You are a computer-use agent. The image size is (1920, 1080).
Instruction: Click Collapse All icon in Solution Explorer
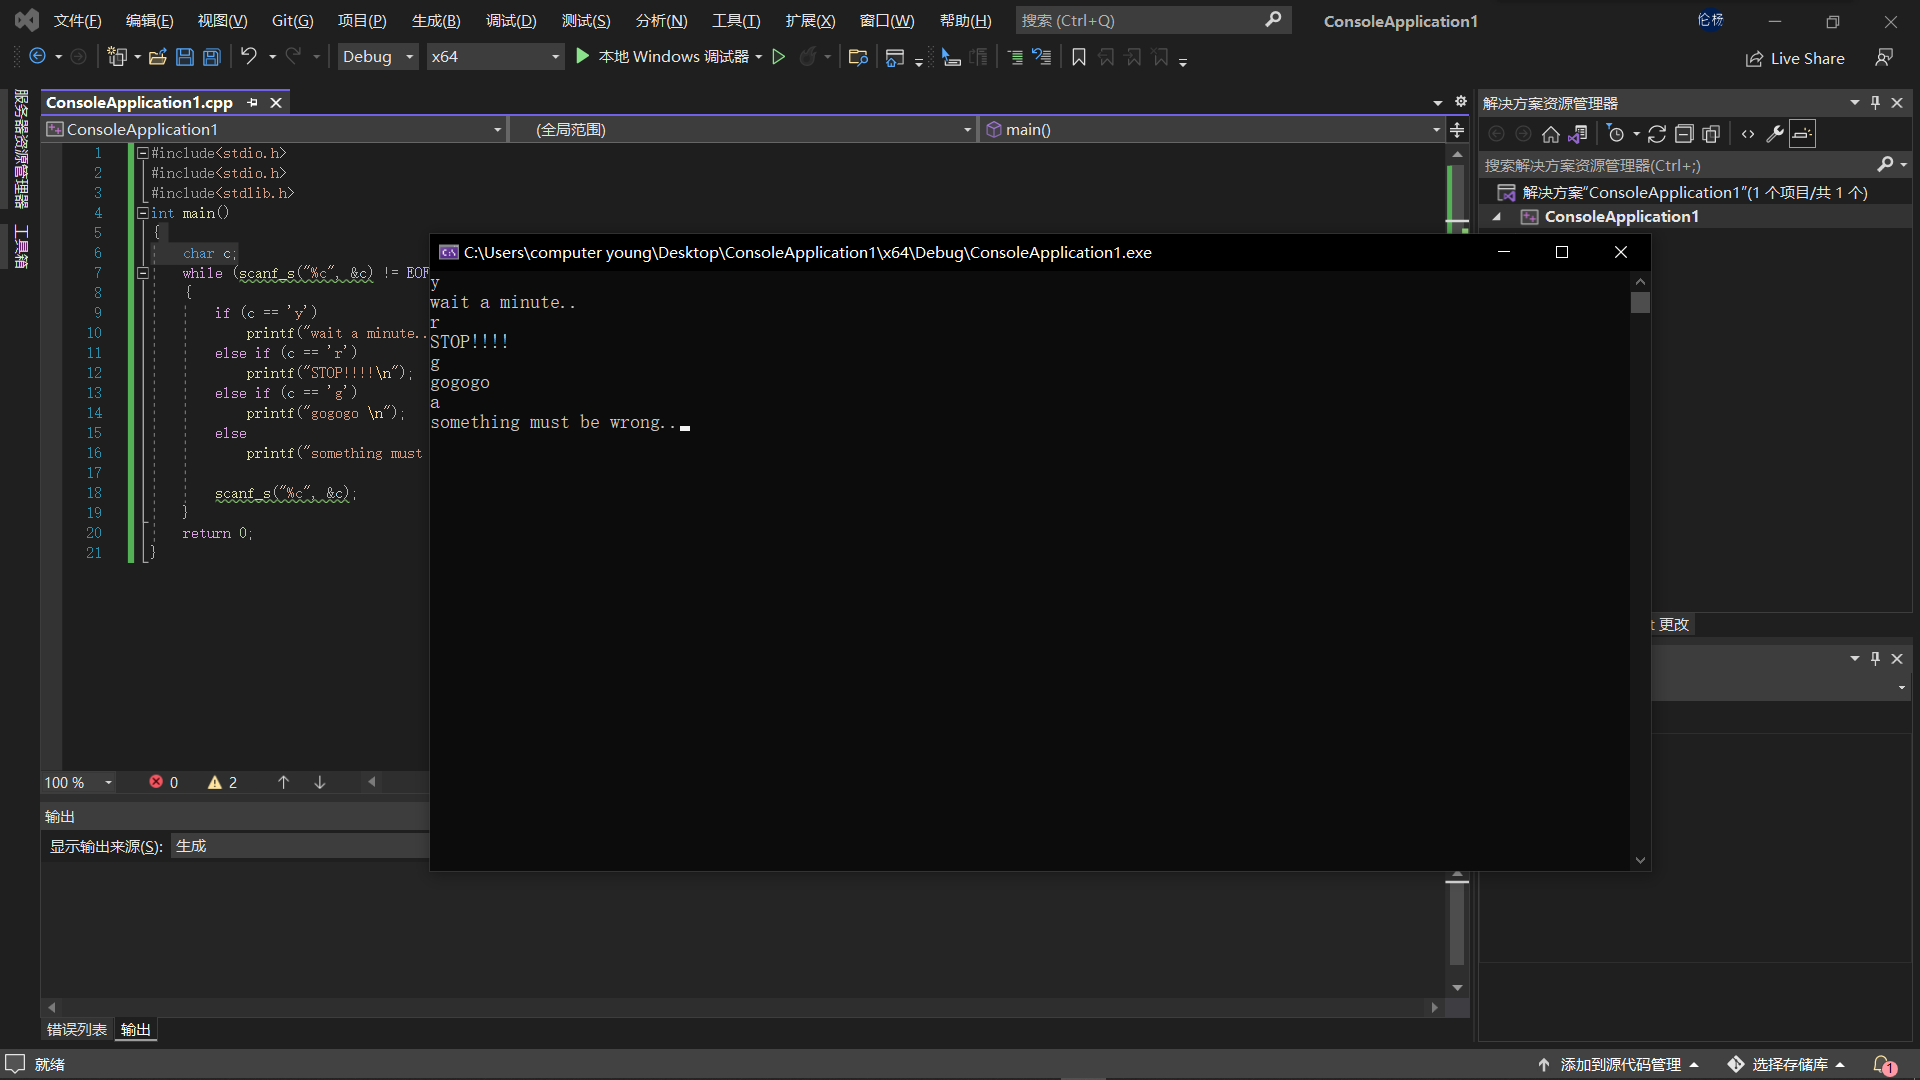[x=1684, y=134]
